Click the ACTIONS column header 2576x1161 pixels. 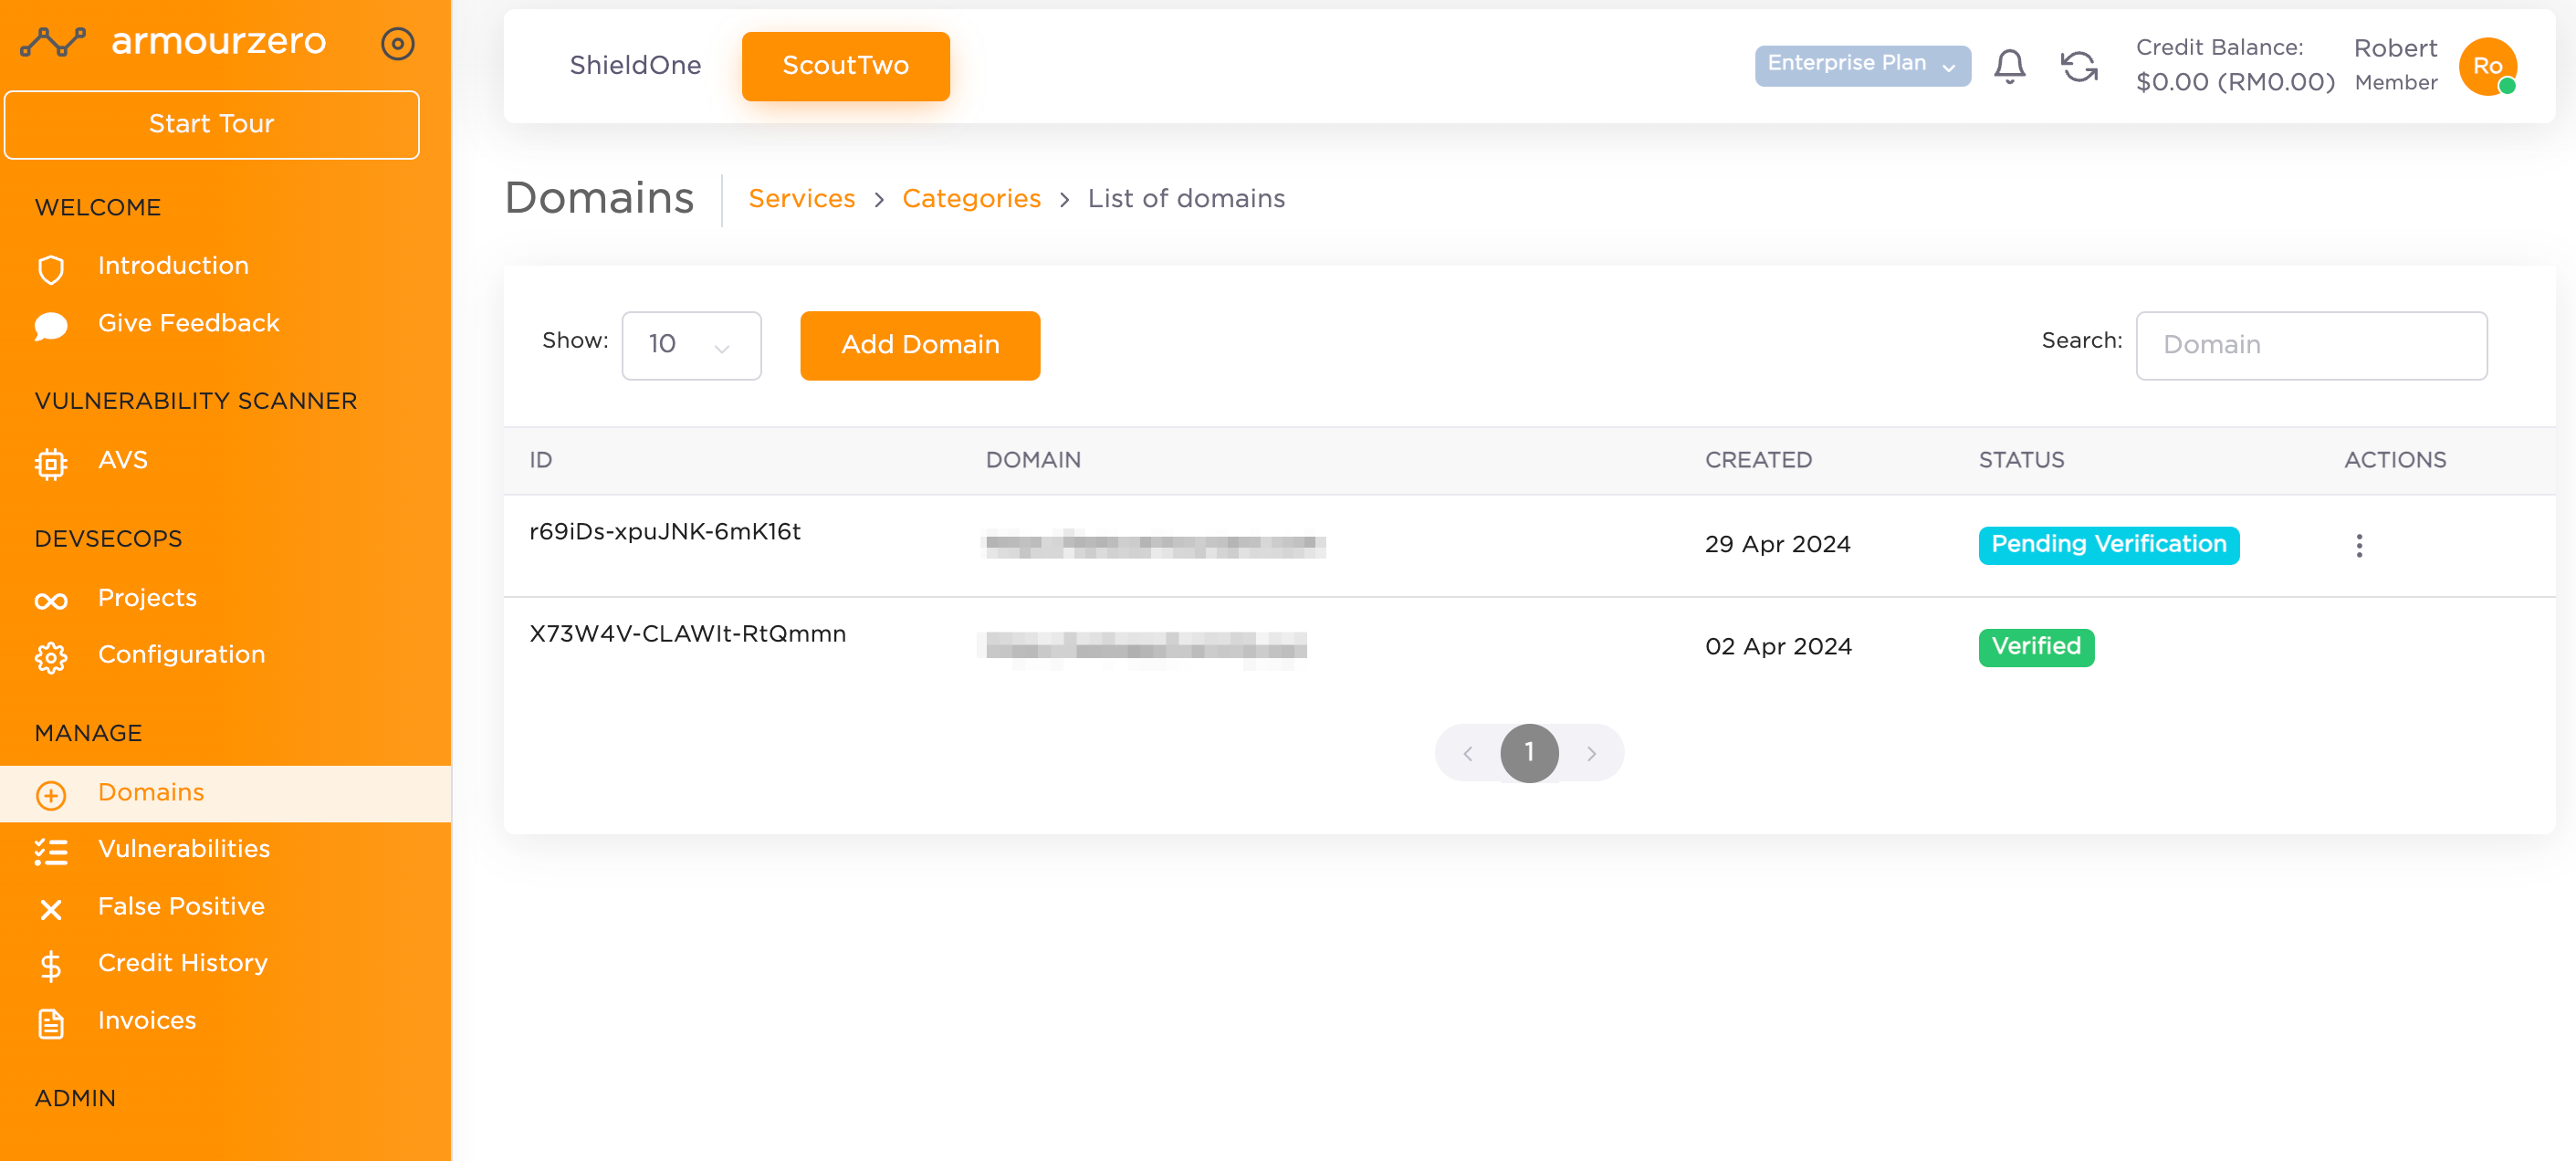click(x=2395, y=460)
